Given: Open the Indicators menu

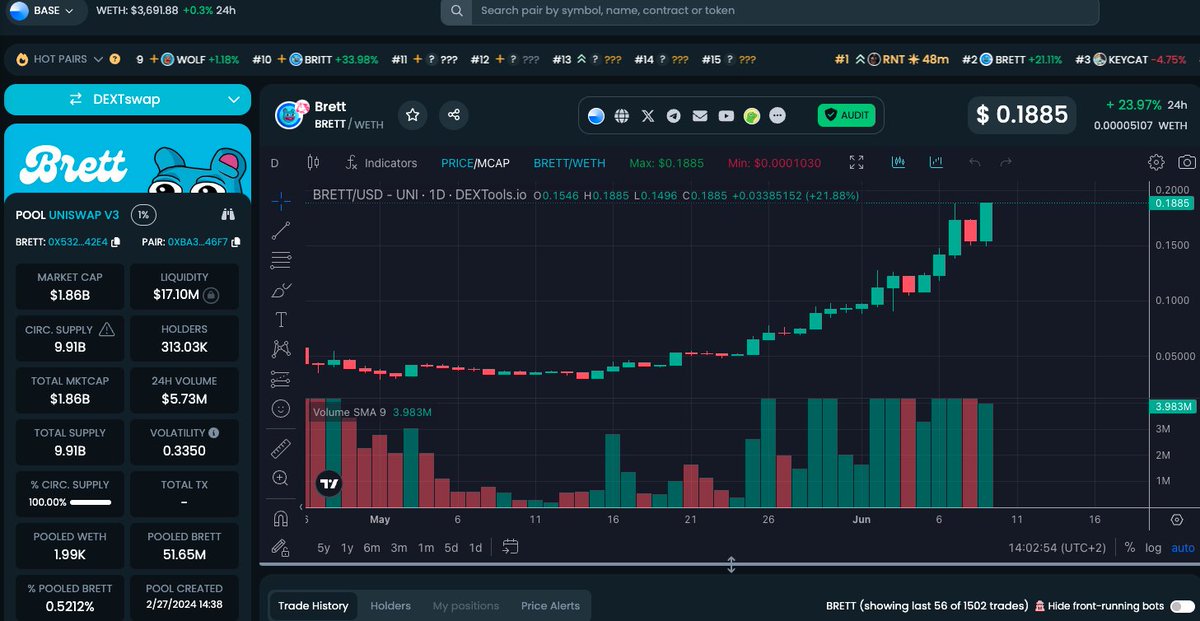Looking at the screenshot, I should coord(381,163).
